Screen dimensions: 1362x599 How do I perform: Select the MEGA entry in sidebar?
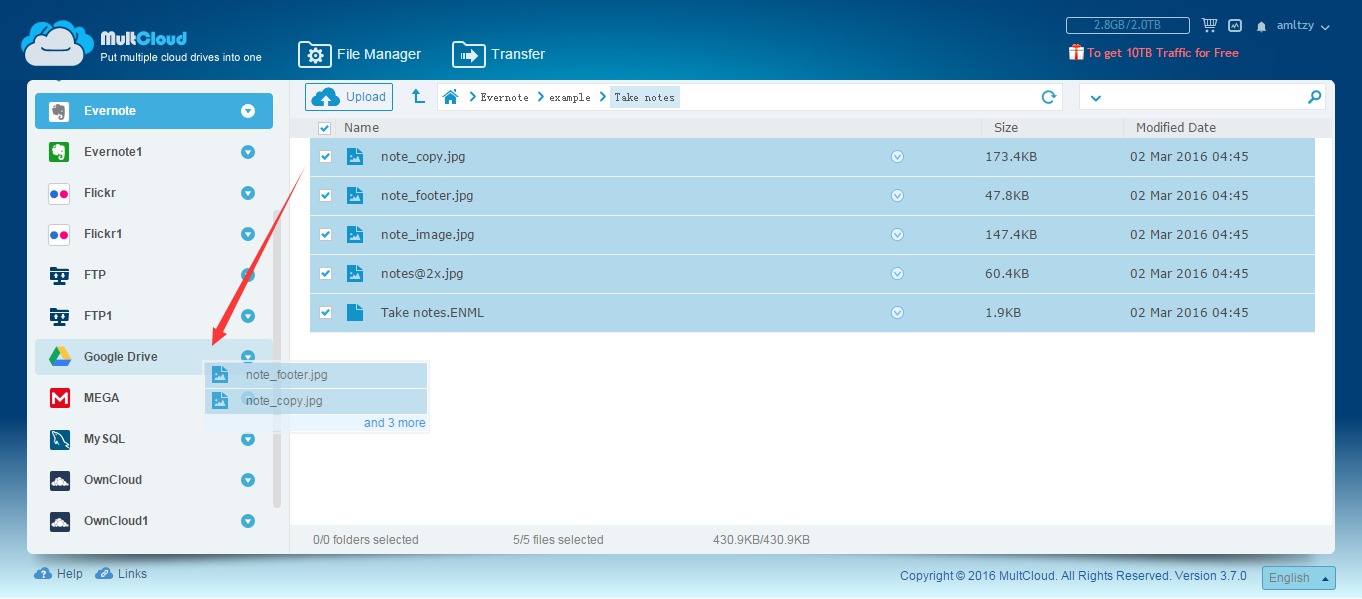(154, 398)
